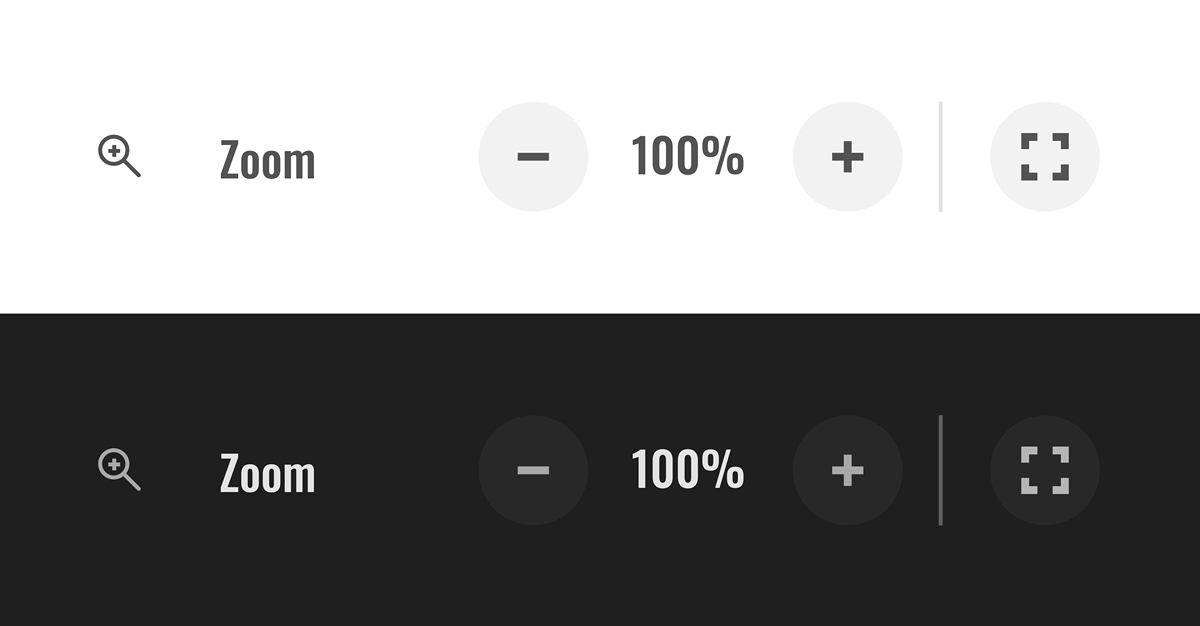Enter fullscreen using the dark theme button
This screenshot has height=626, width=1200.
click(1044, 470)
